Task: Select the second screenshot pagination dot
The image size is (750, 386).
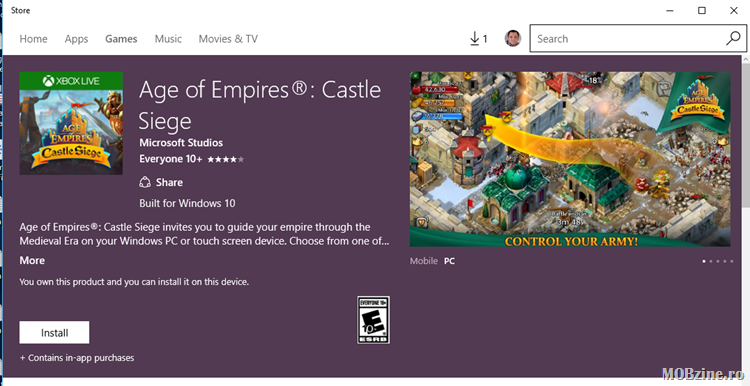Action: pyautogui.click(x=711, y=261)
